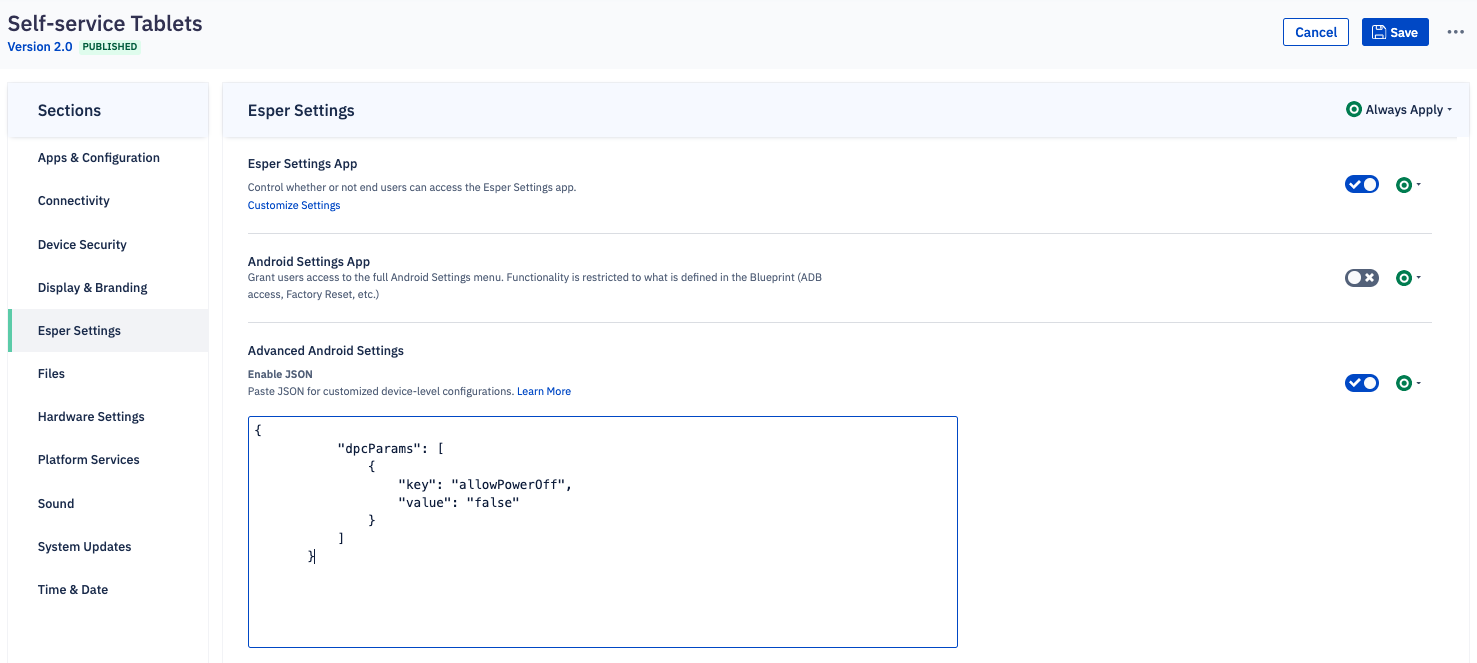
Task: Click the Save button with disk icon
Action: [1395, 32]
